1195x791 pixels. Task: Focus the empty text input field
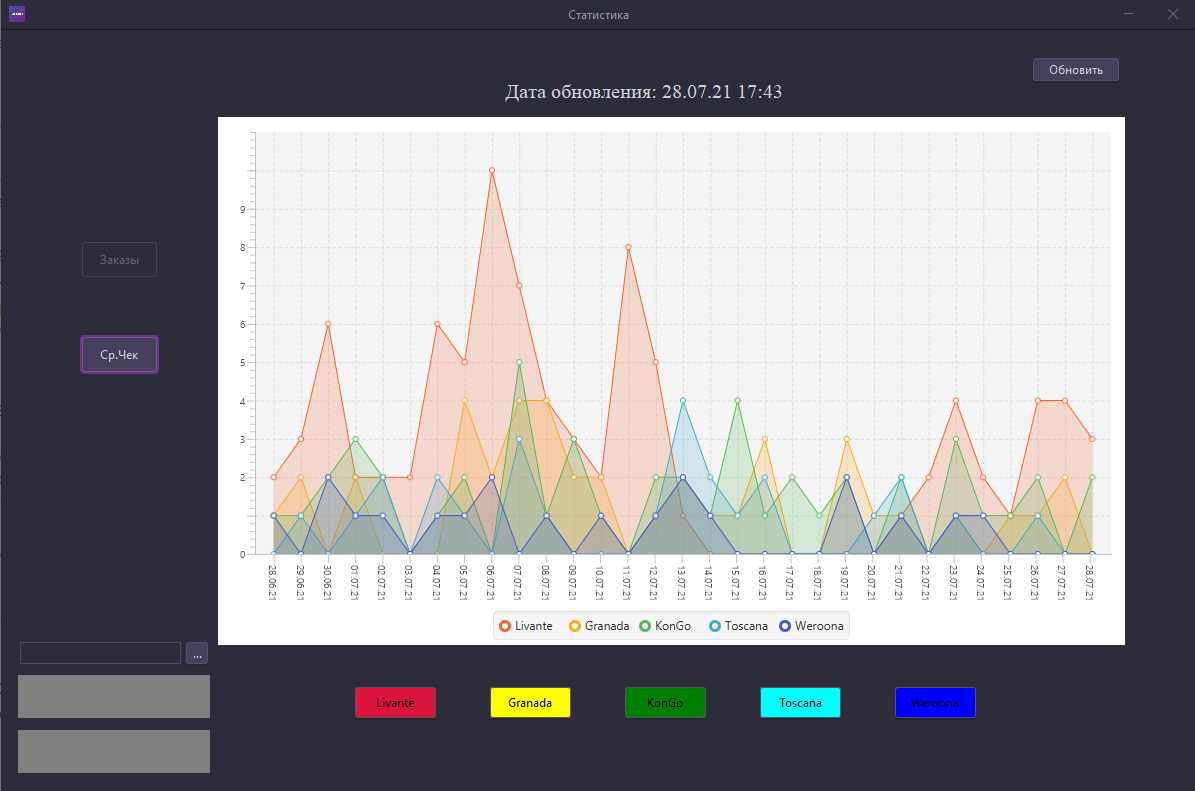pyautogui.click(x=101, y=653)
